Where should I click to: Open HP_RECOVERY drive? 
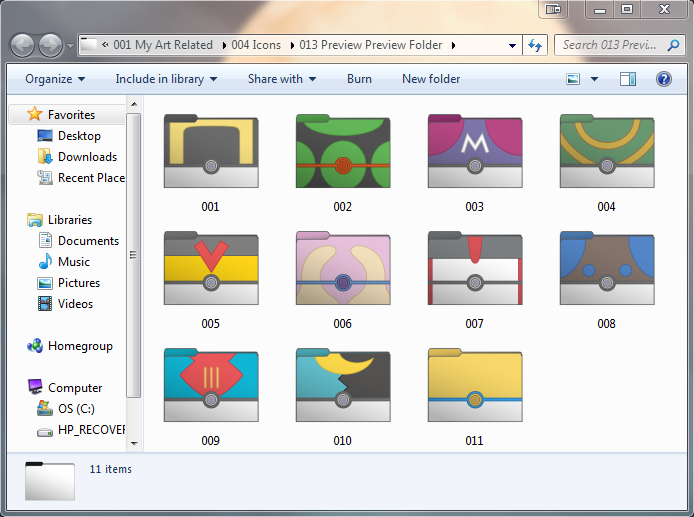point(81,430)
